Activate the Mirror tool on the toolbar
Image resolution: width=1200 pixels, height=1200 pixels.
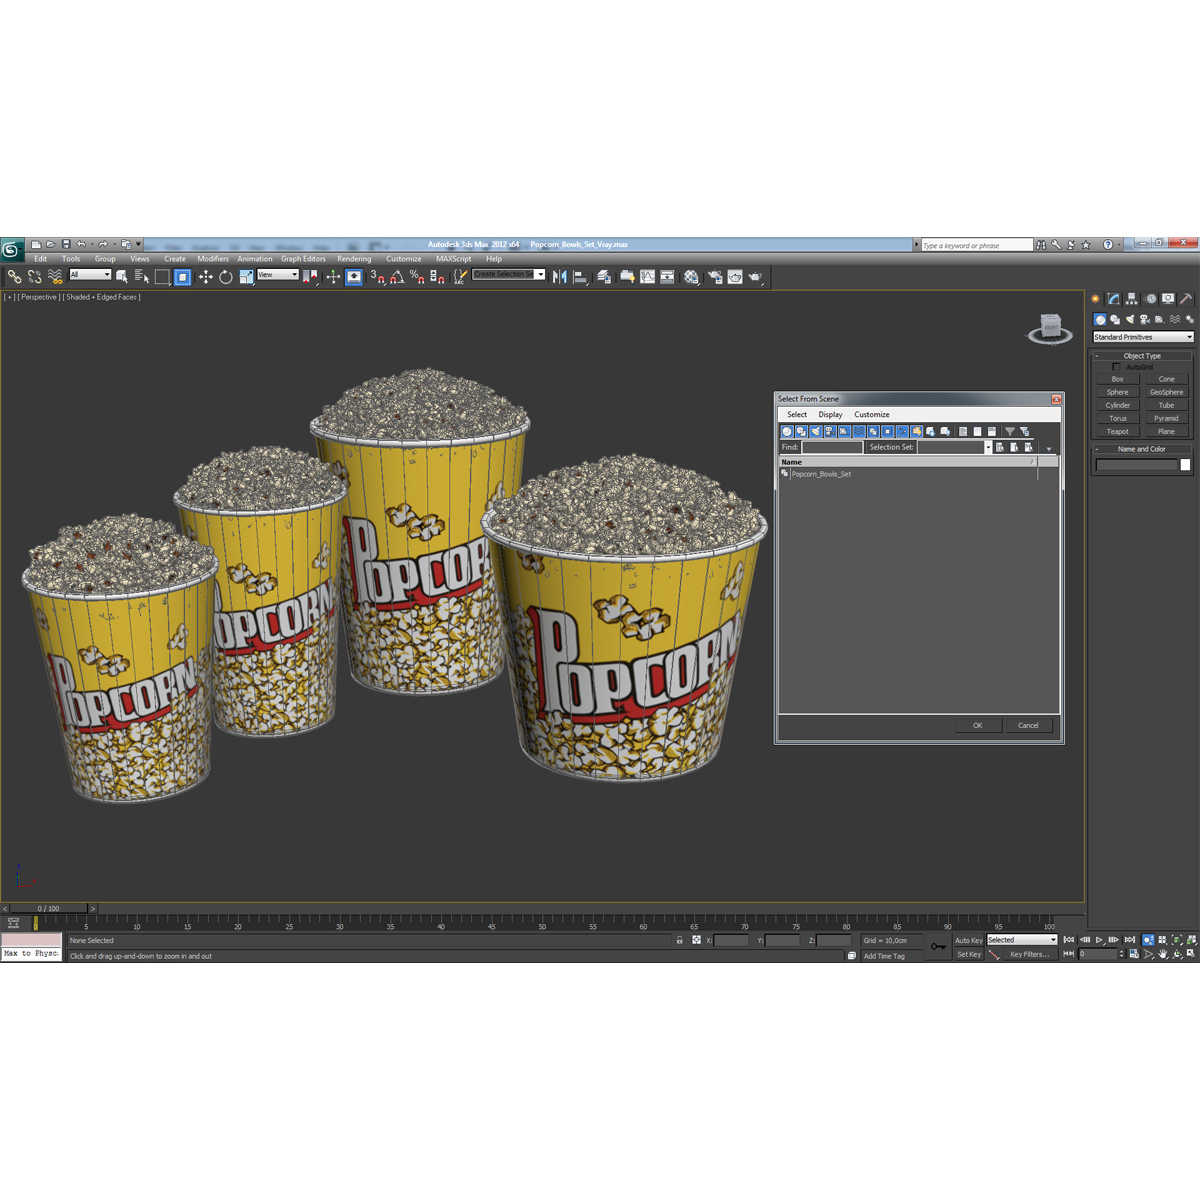click(560, 277)
